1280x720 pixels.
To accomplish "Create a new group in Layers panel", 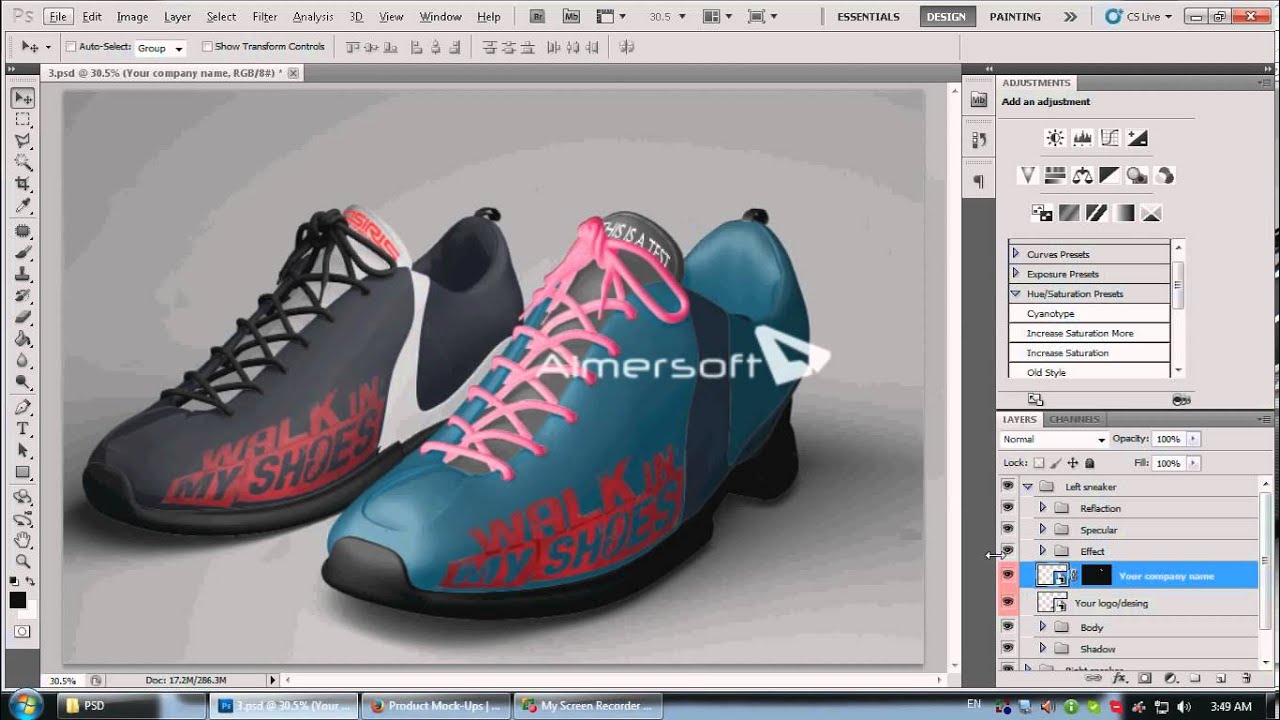I will [1195, 678].
